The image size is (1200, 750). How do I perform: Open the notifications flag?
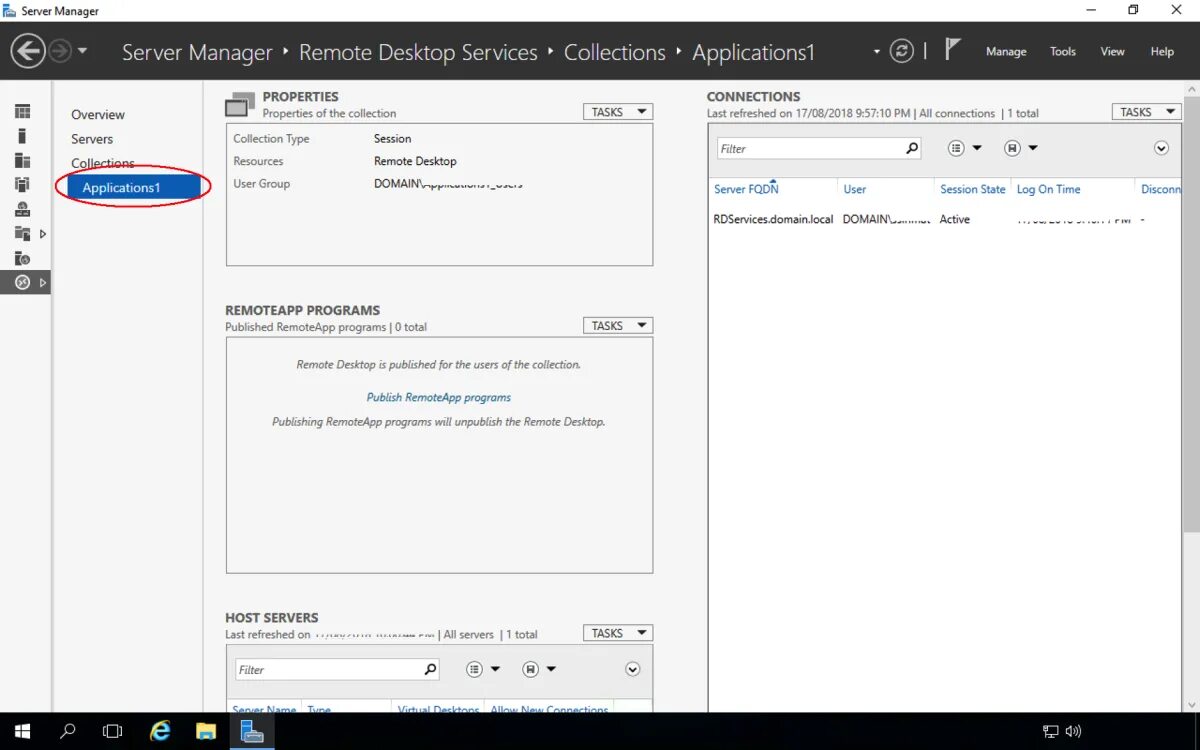click(952, 49)
